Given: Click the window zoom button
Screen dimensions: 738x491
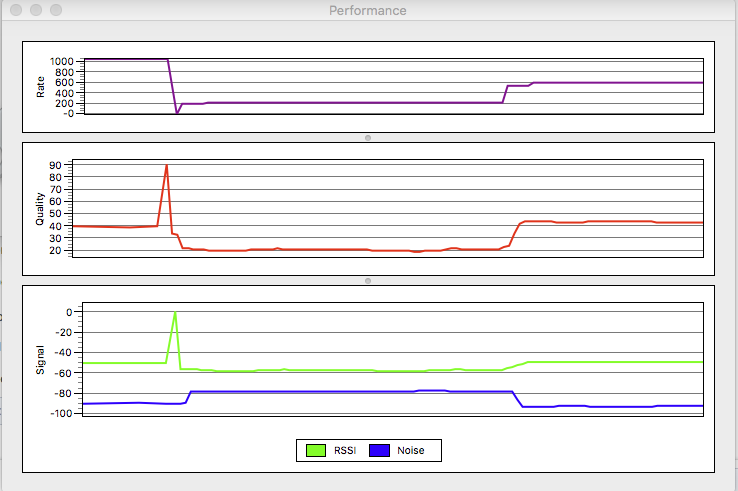Looking at the screenshot, I should click(x=56, y=10).
